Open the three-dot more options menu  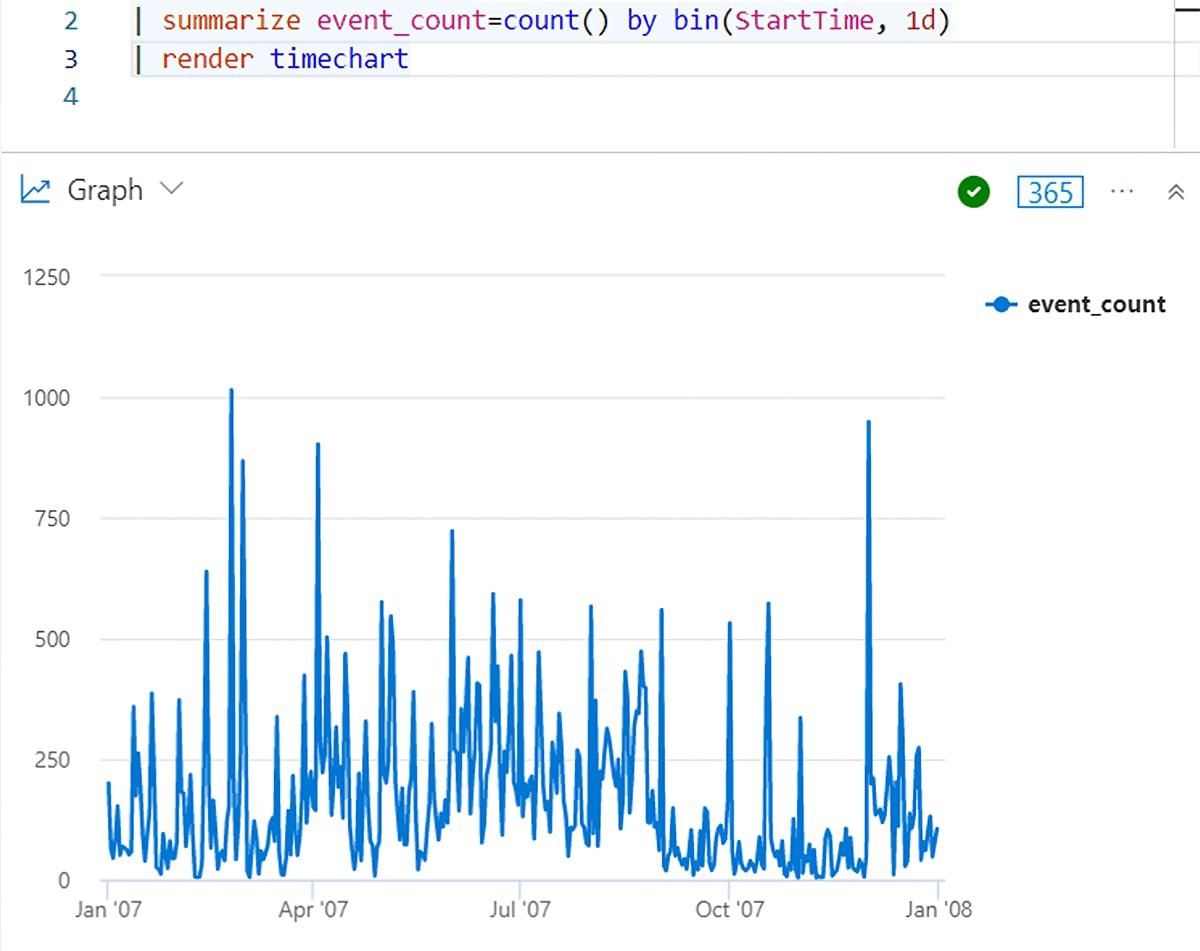click(x=1122, y=191)
